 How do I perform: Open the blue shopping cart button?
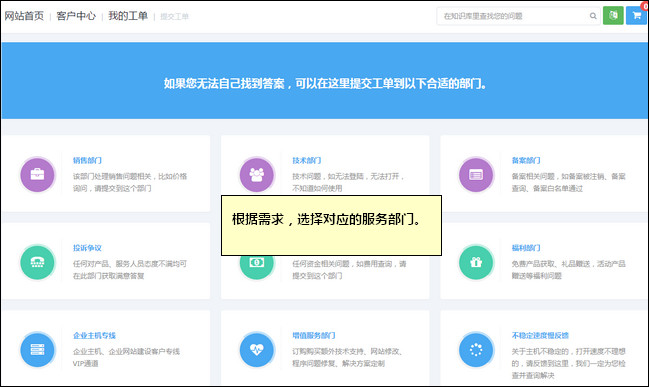coord(636,16)
